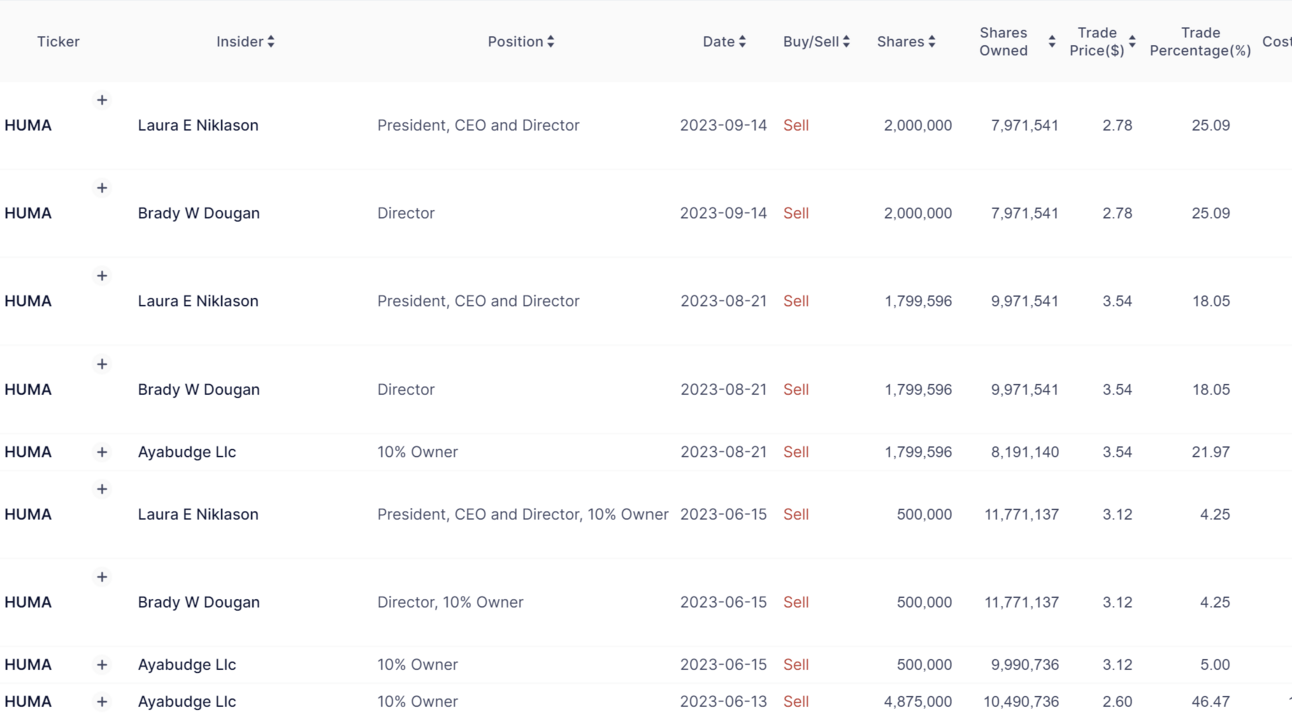Click the 2023-06-13 date cell
Image resolution: width=1292 pixels, height=717 pixels.
(723, 702)
